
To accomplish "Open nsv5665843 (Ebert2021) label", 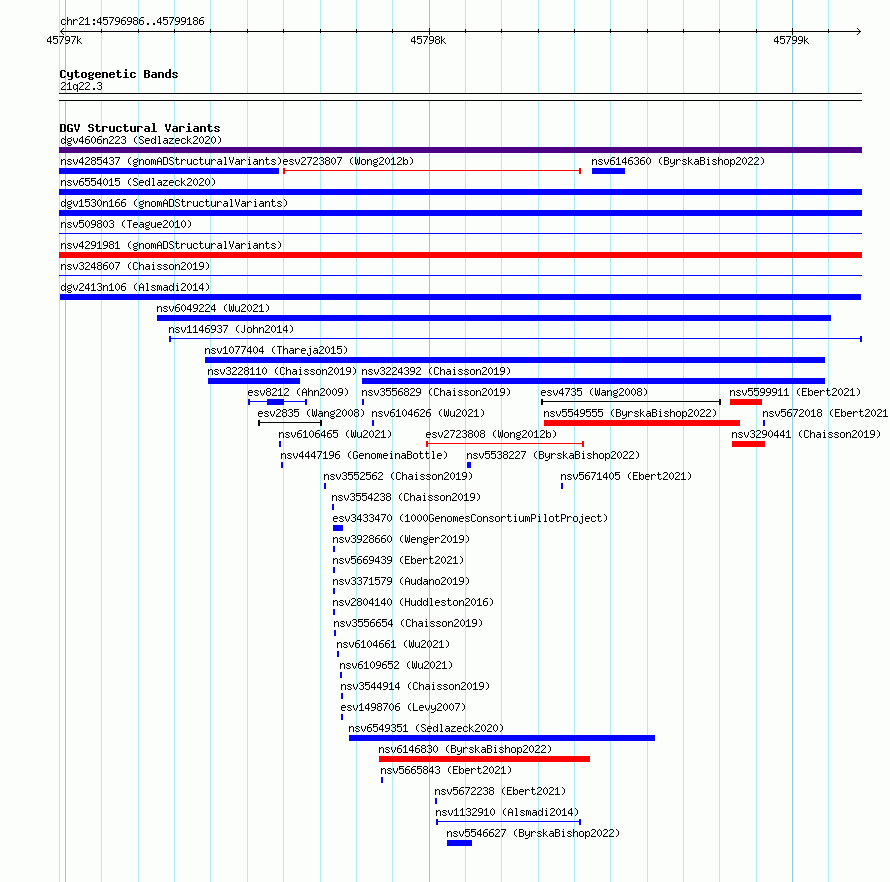I will (446, 770).
